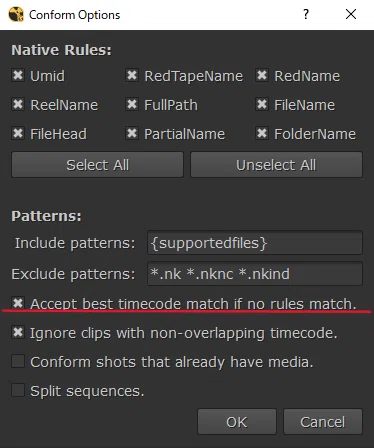Click the Nuke application icon in title bar
The height and width of the screenshot is (448, 374).
coord(16,14)
